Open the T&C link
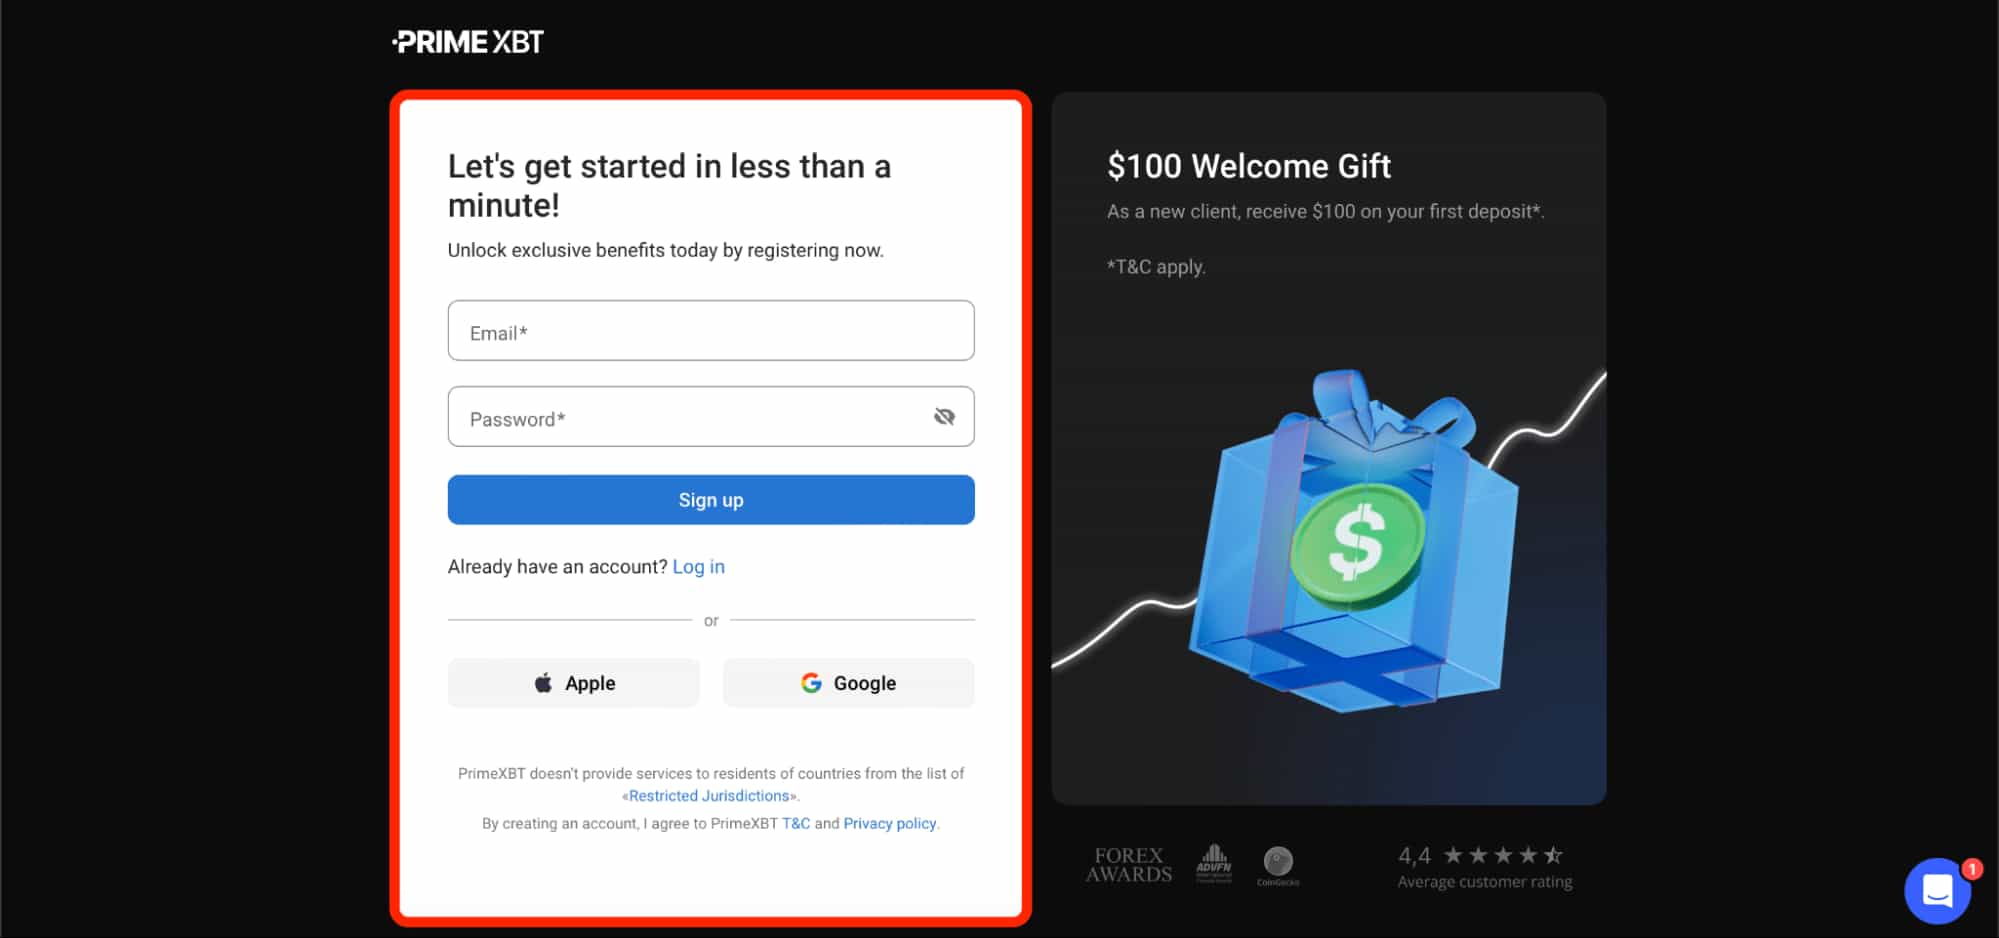 coord(796,824)
